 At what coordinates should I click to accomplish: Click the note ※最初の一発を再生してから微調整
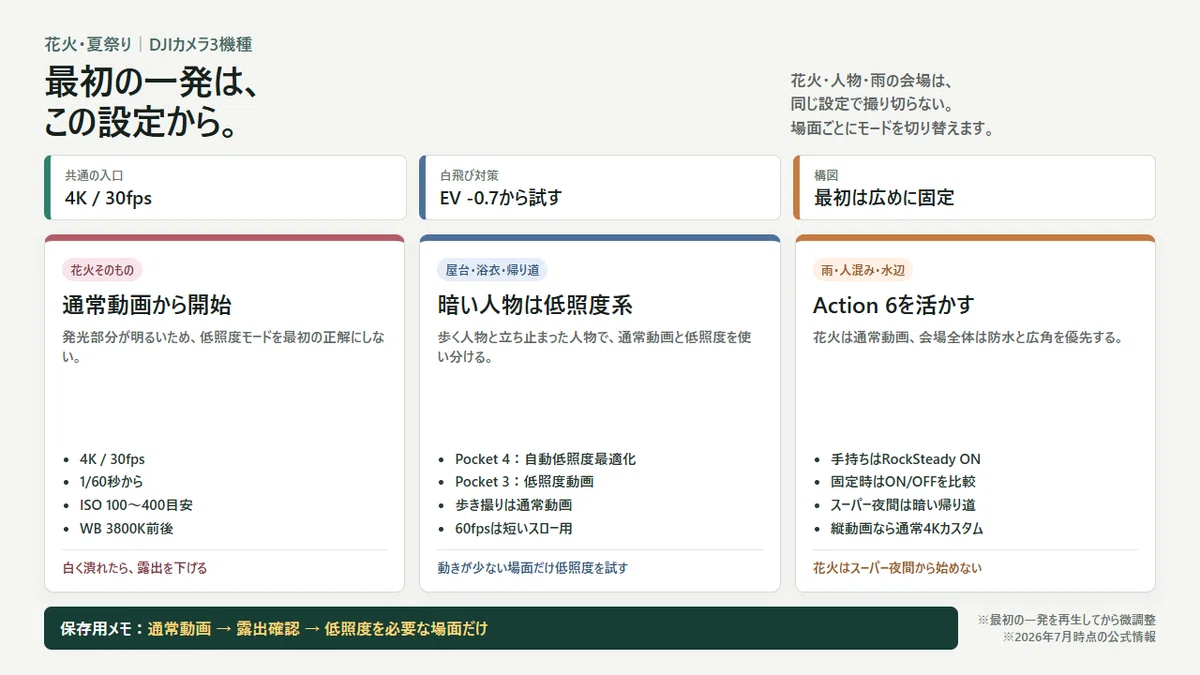(x=1066, y=620)
